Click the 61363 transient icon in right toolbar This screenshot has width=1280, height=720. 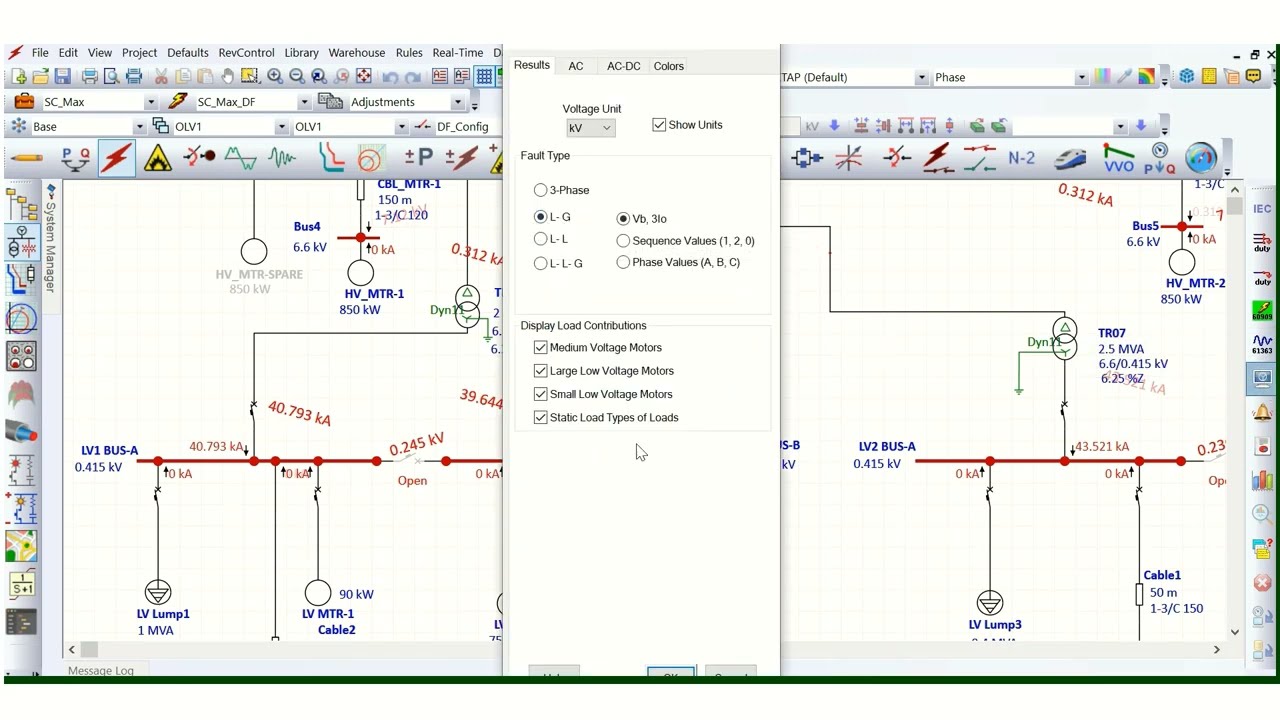[1262, 345]
